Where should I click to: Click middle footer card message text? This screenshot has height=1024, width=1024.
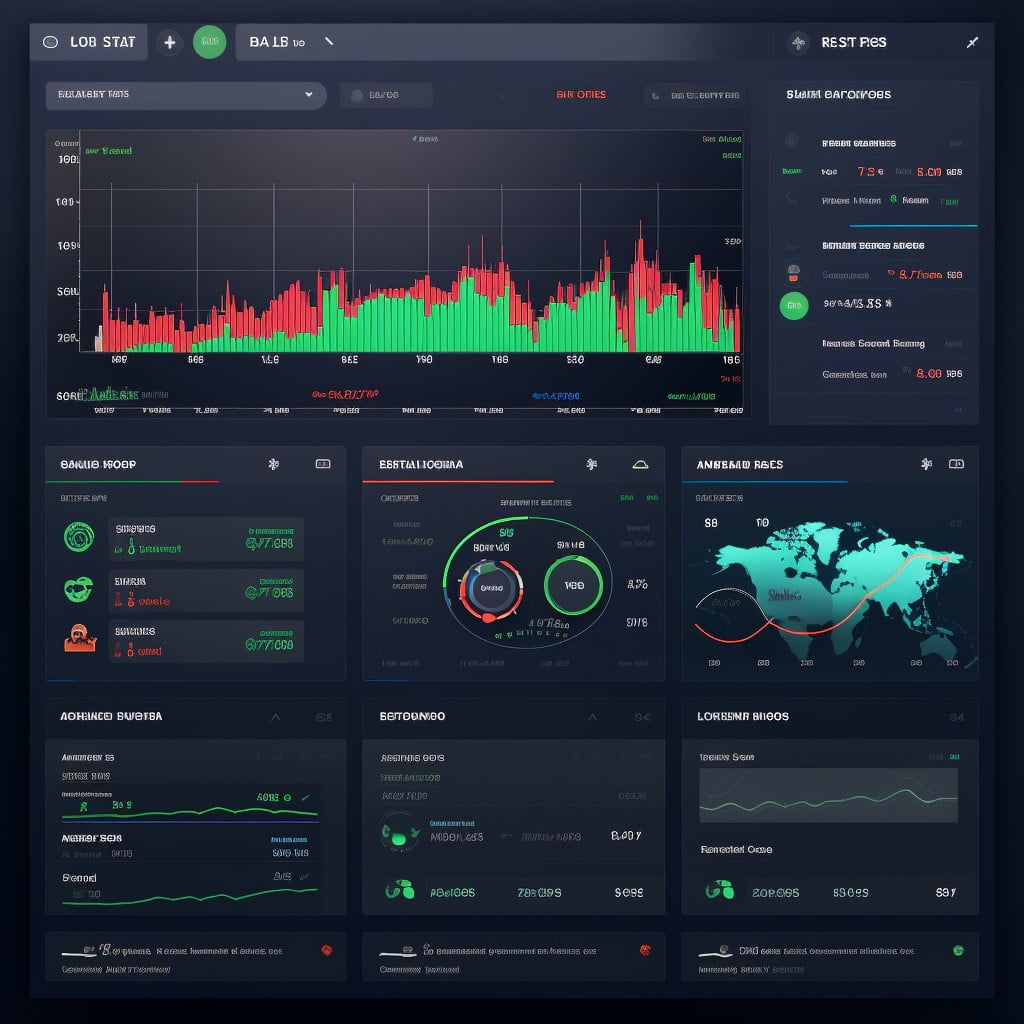coord(509,951)
